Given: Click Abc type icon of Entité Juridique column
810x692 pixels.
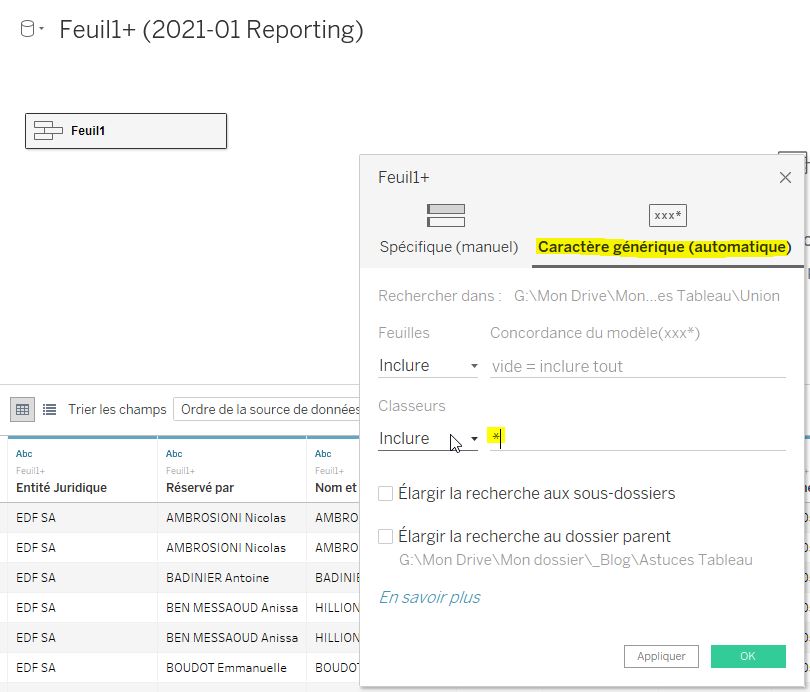Looking at the screenshot, I should [x=24, y=454].
